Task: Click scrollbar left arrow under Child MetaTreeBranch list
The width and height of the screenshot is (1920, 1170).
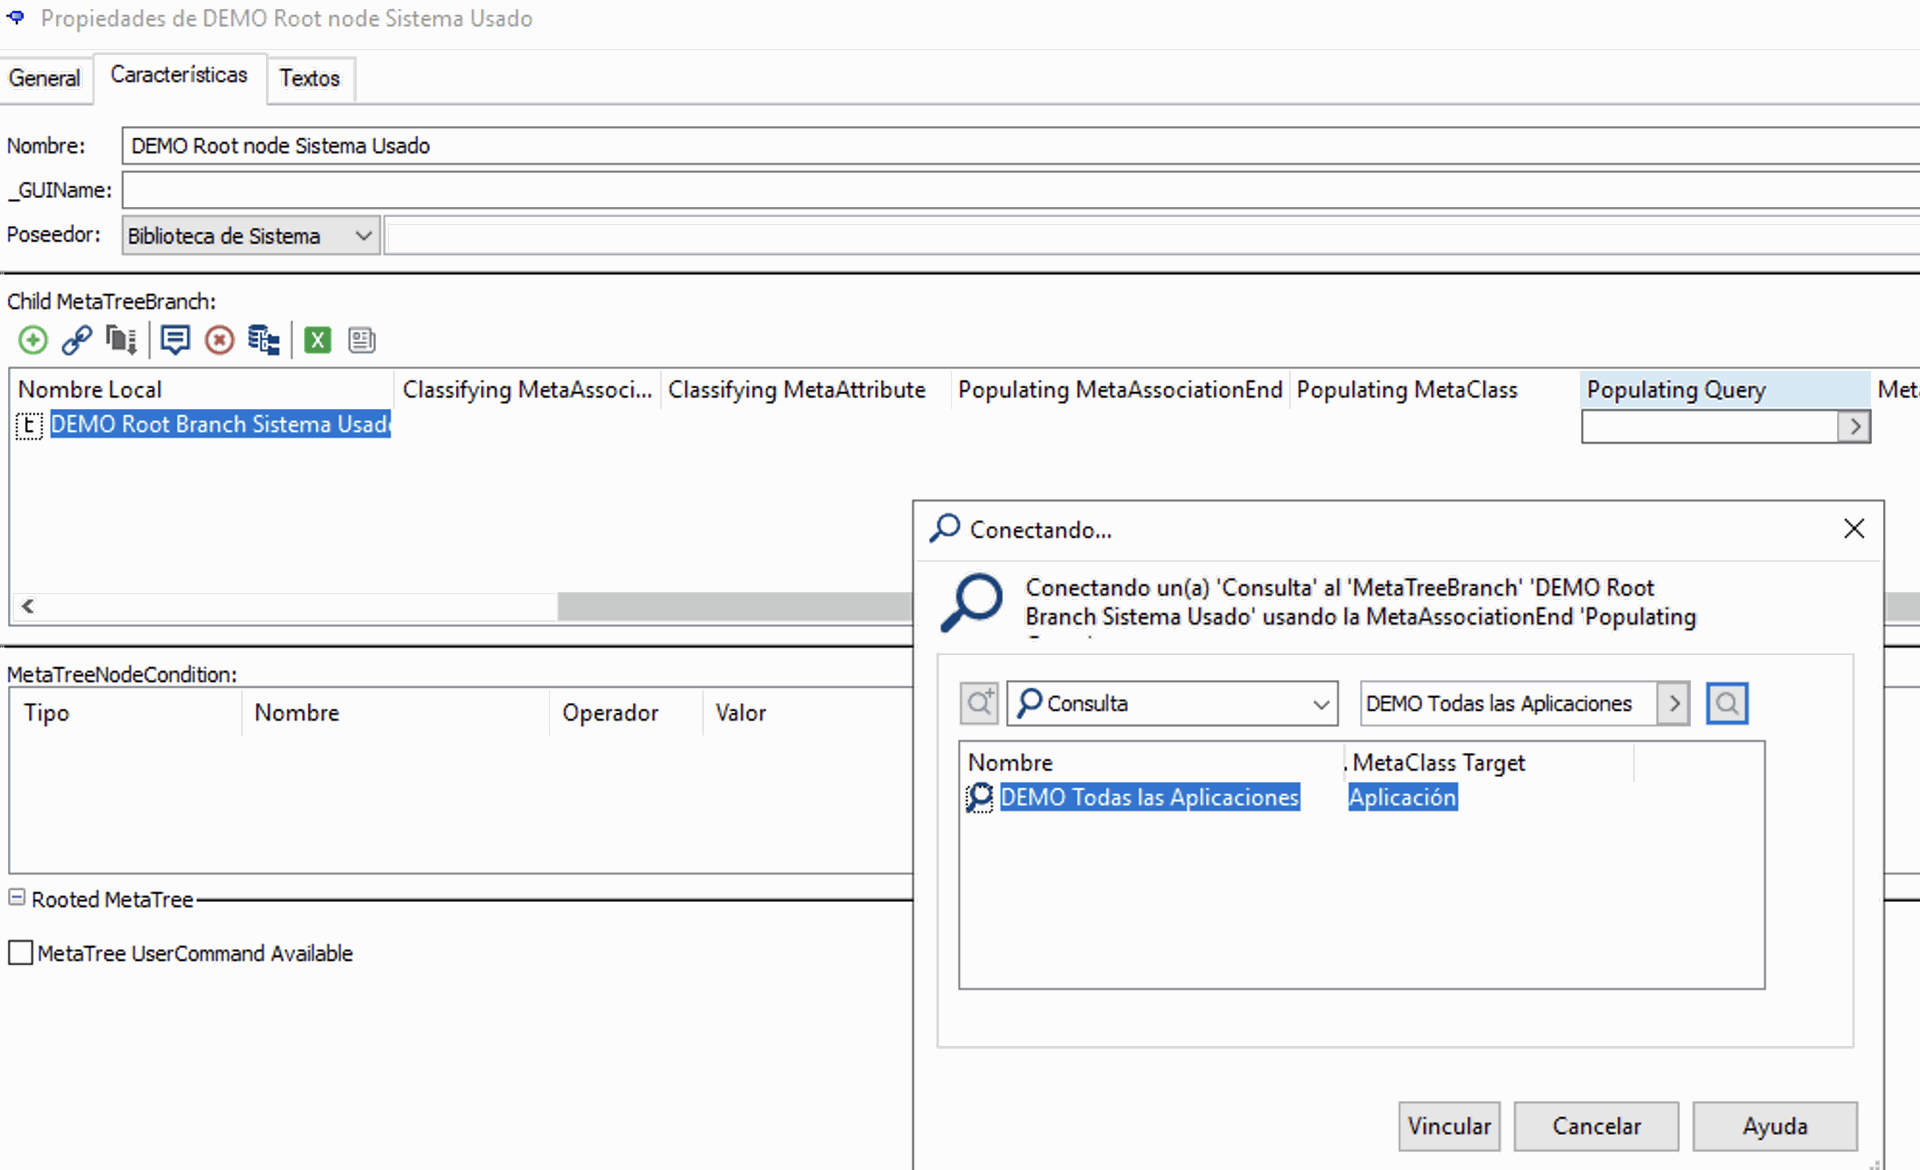Action: click(28, 606)
